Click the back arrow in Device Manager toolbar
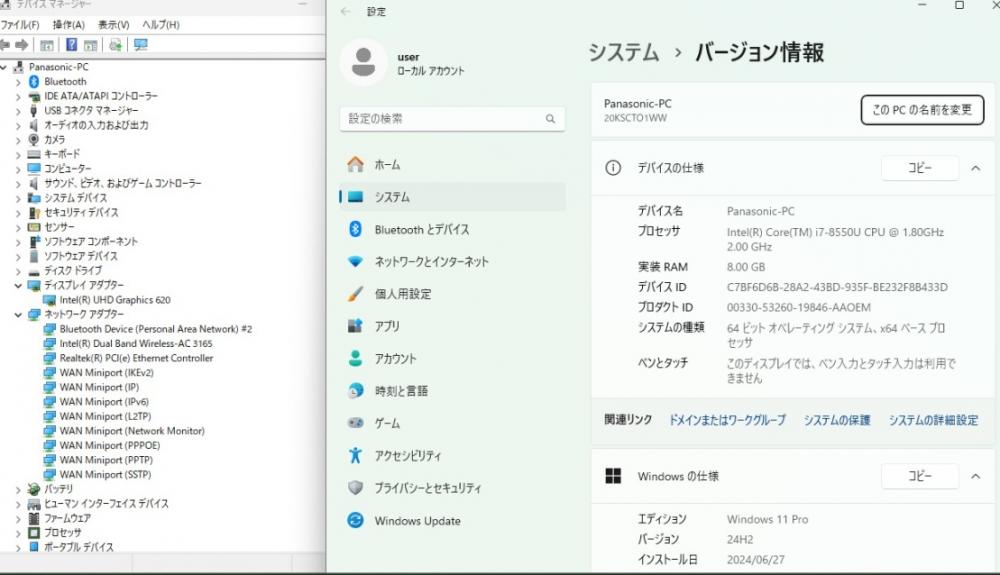The width and height of the screenshot is (1000, 575). click(x=4, y=45)
